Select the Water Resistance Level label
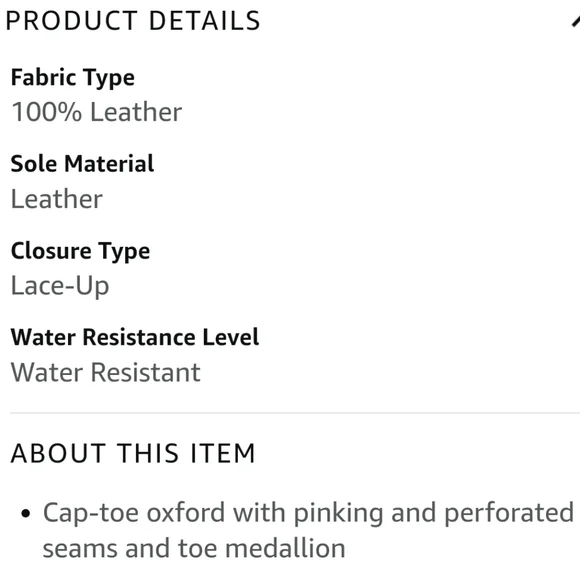 tap(135, 337)
